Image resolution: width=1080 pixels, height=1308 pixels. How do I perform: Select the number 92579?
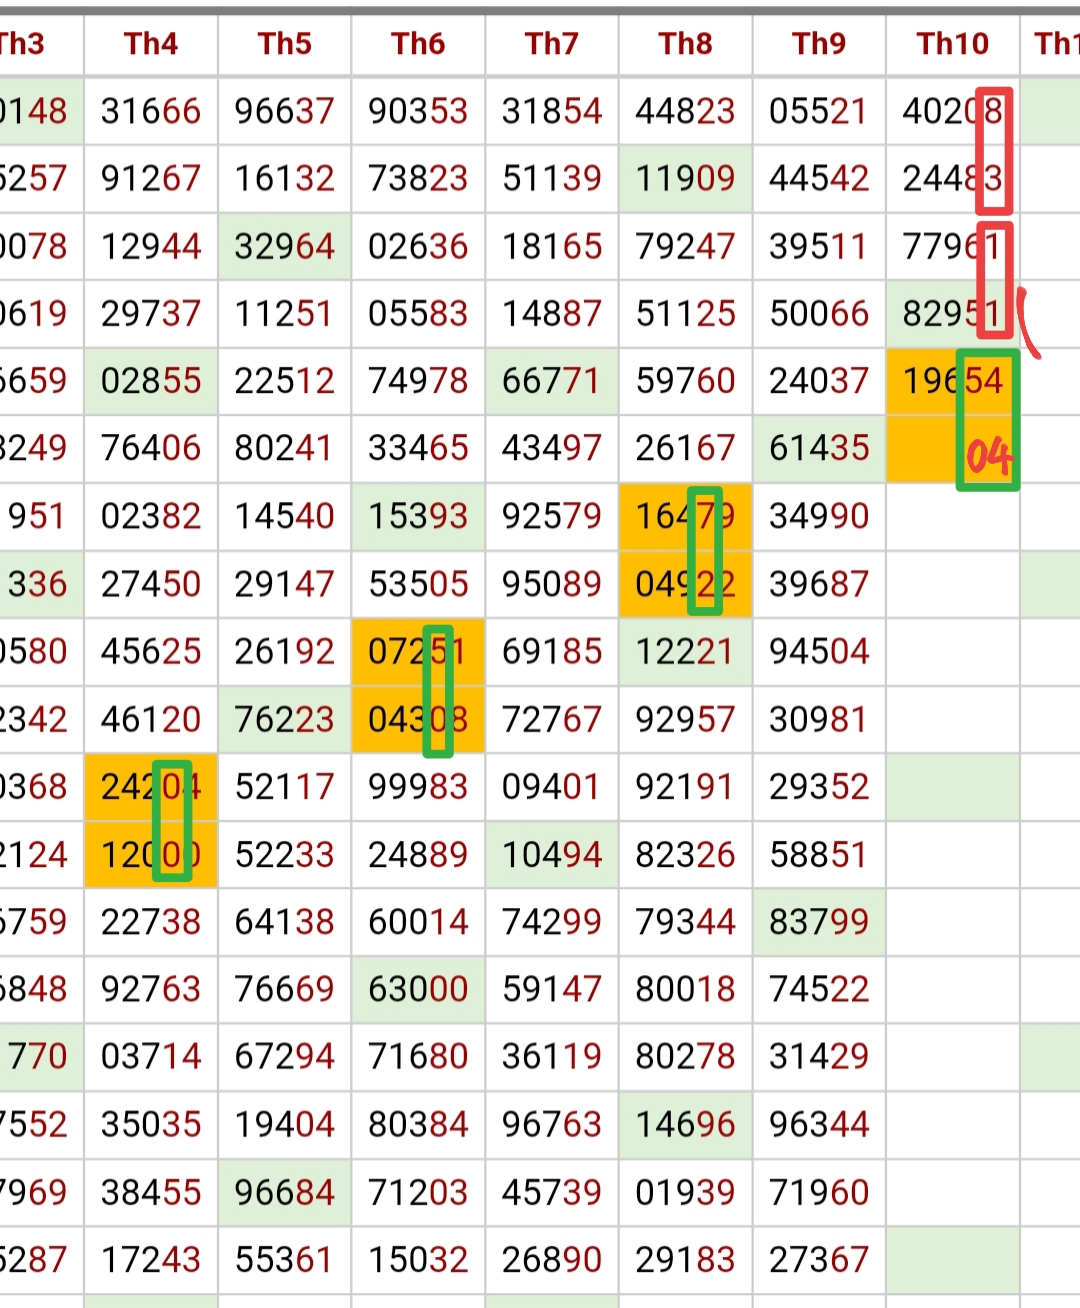[x=552, y=516]
